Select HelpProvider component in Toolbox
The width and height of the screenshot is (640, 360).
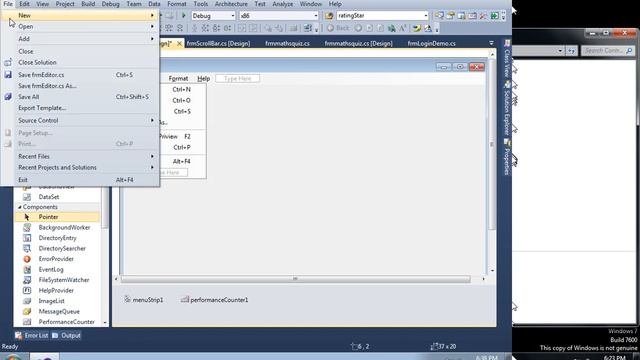pos(57,290)
